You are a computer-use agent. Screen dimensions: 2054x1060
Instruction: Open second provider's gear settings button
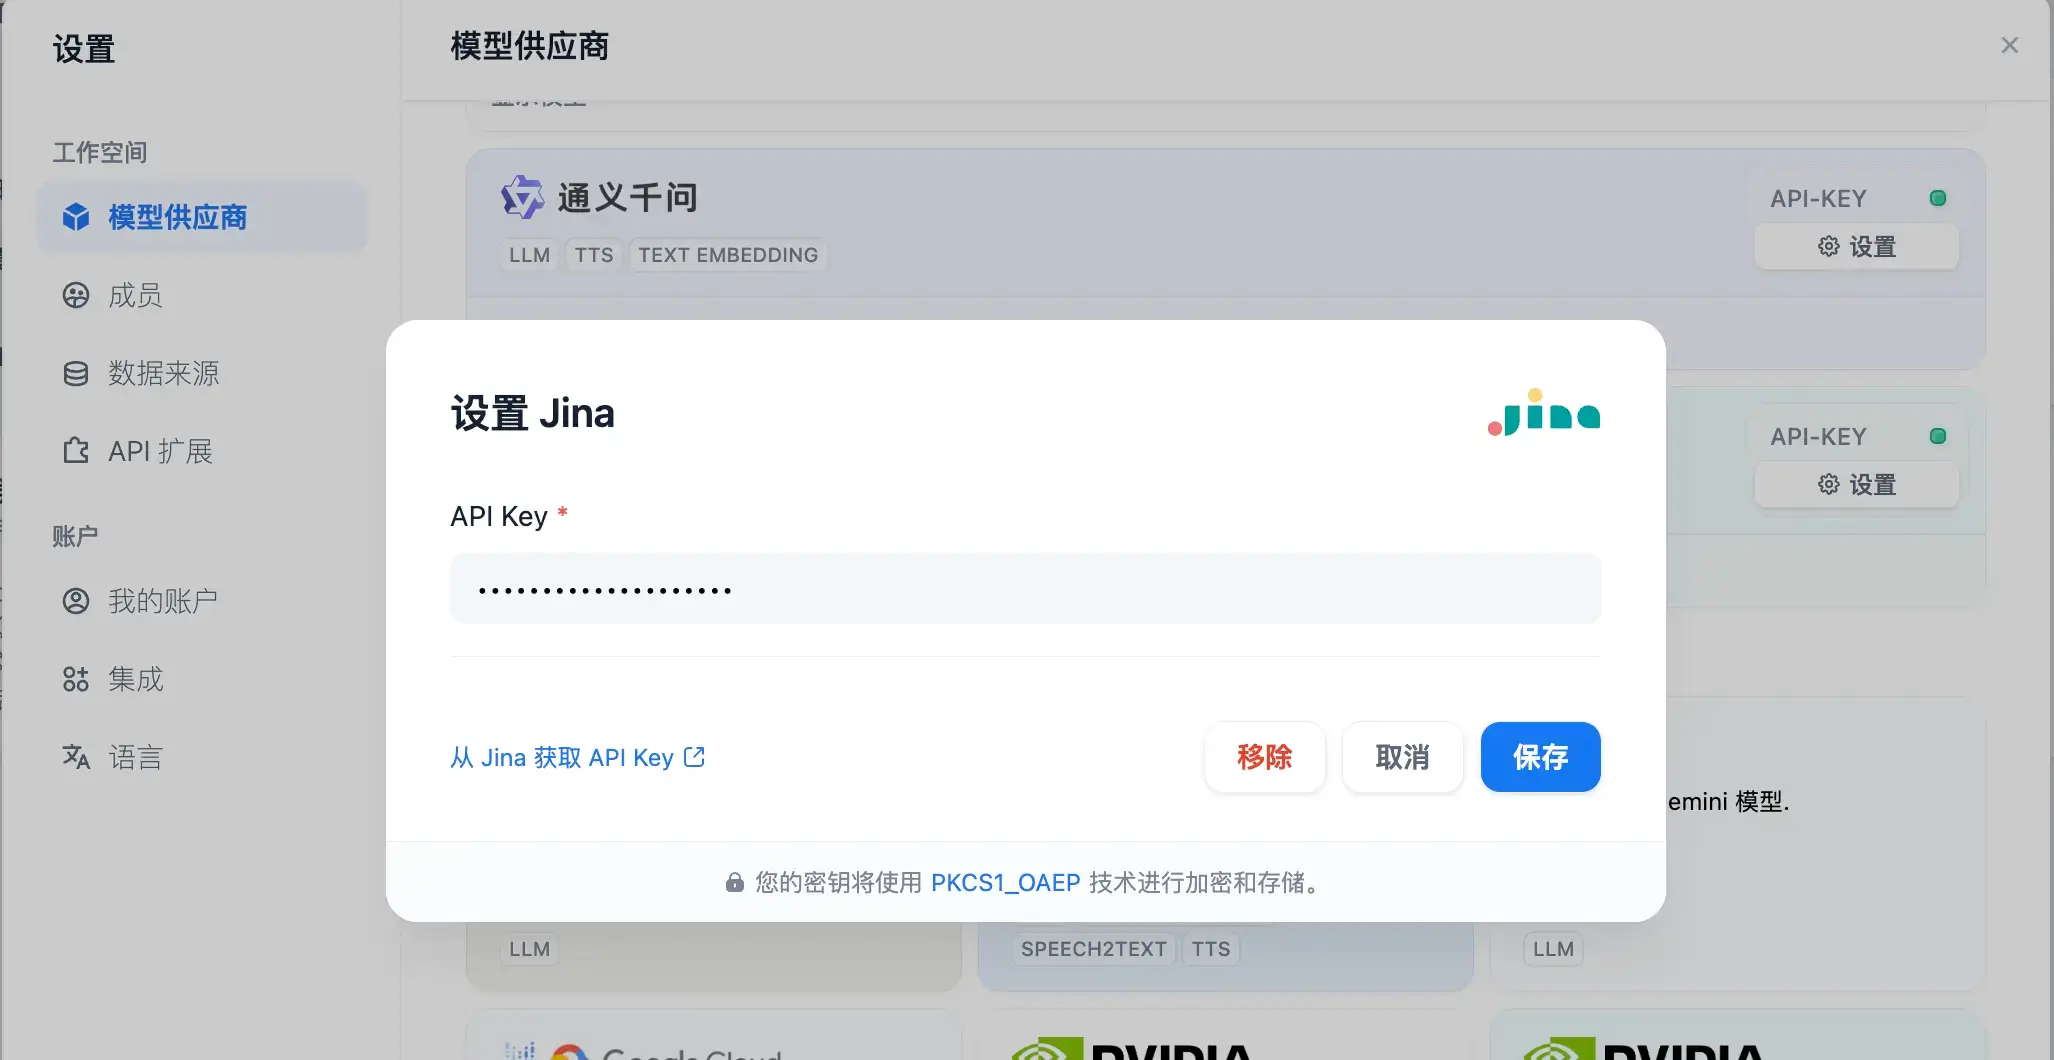tap(1857, 485)
